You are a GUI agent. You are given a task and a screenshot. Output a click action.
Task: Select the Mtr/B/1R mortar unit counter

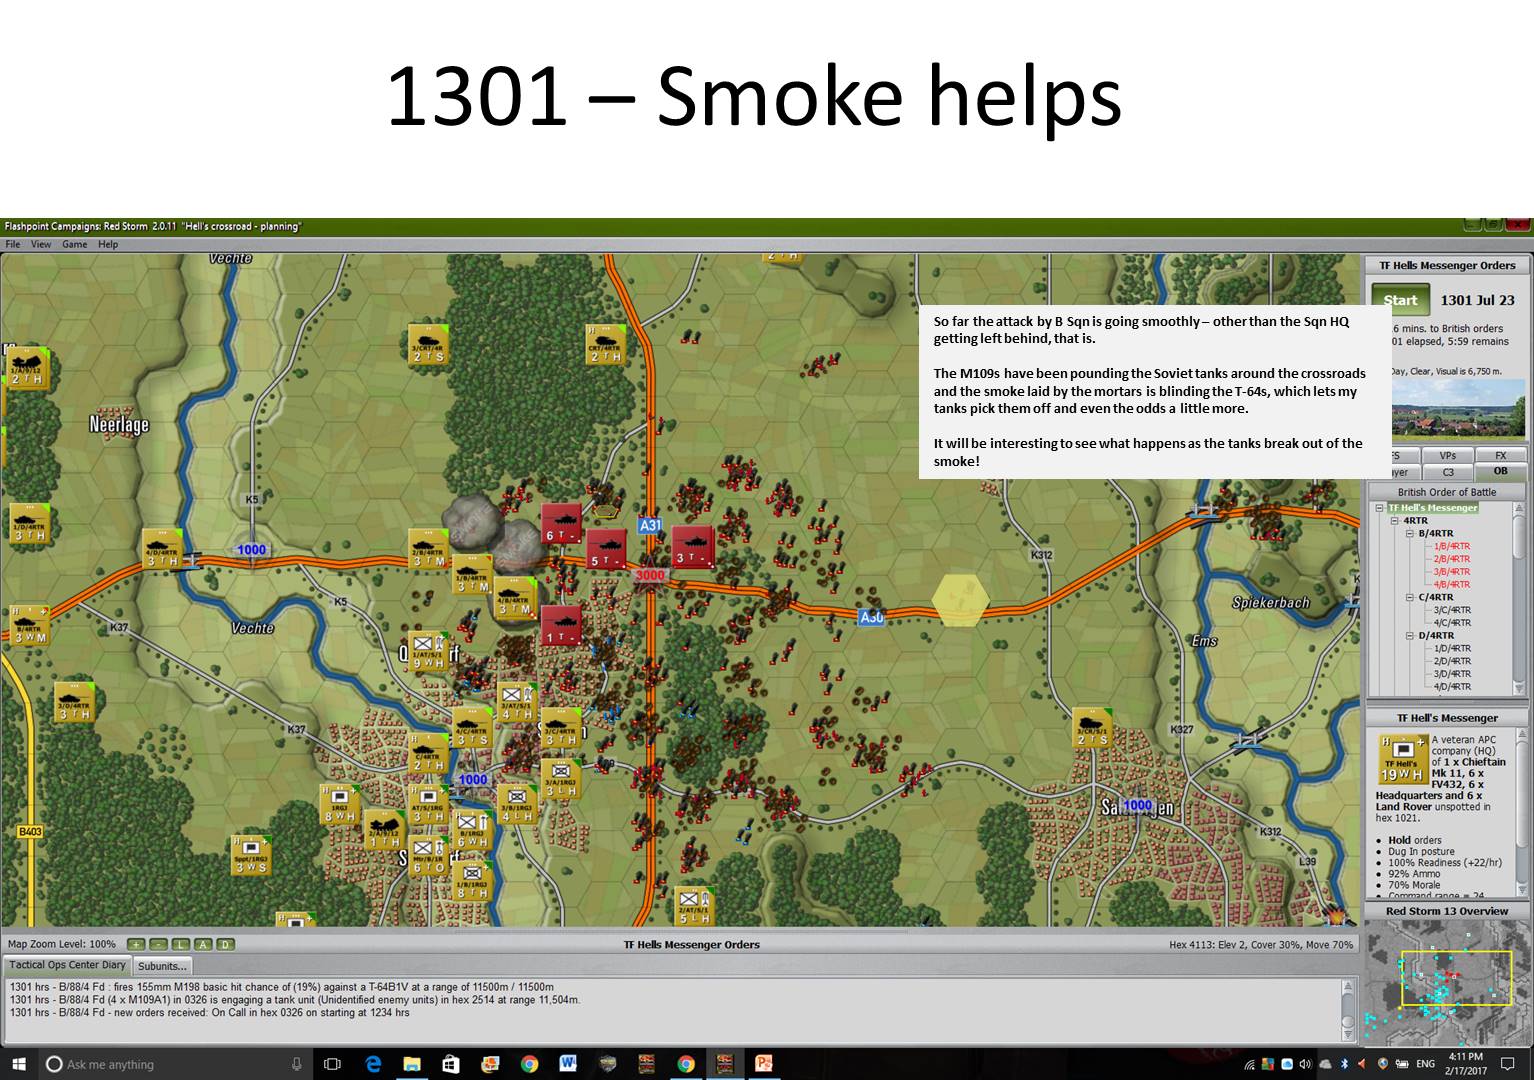coord(429,855)
